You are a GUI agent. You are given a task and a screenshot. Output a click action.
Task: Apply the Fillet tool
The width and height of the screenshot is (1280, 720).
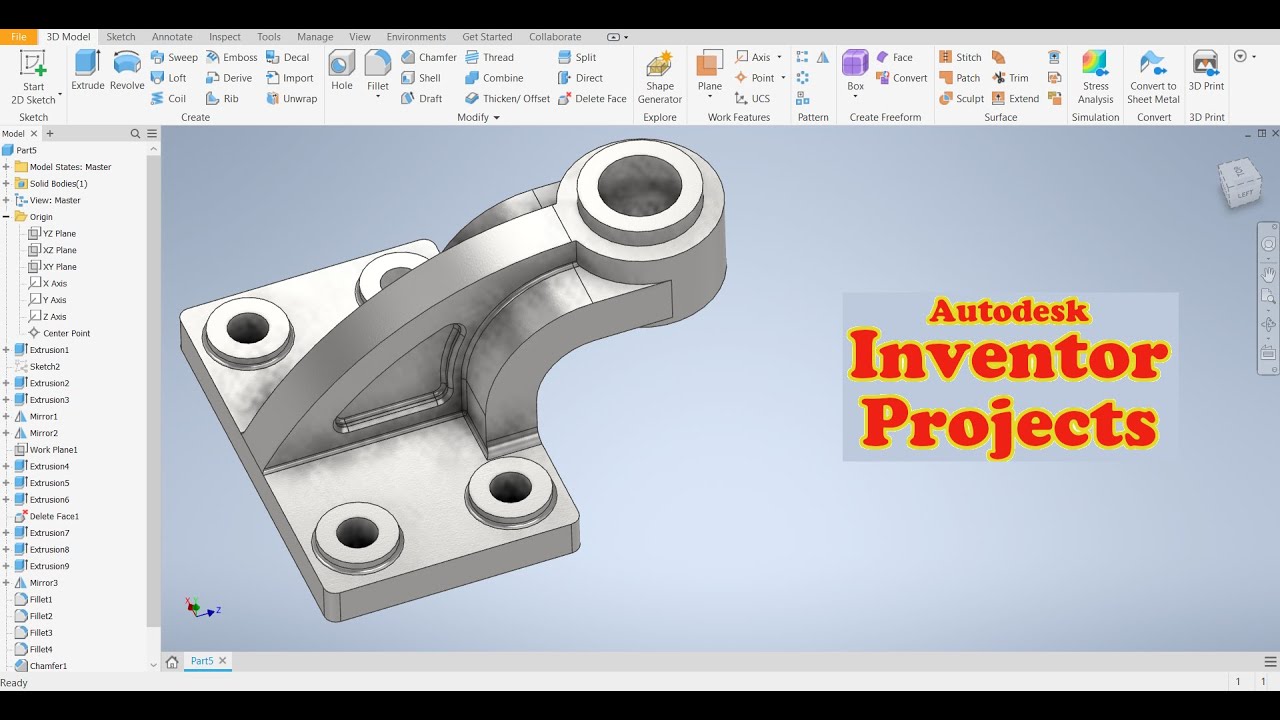click(378, 70)
